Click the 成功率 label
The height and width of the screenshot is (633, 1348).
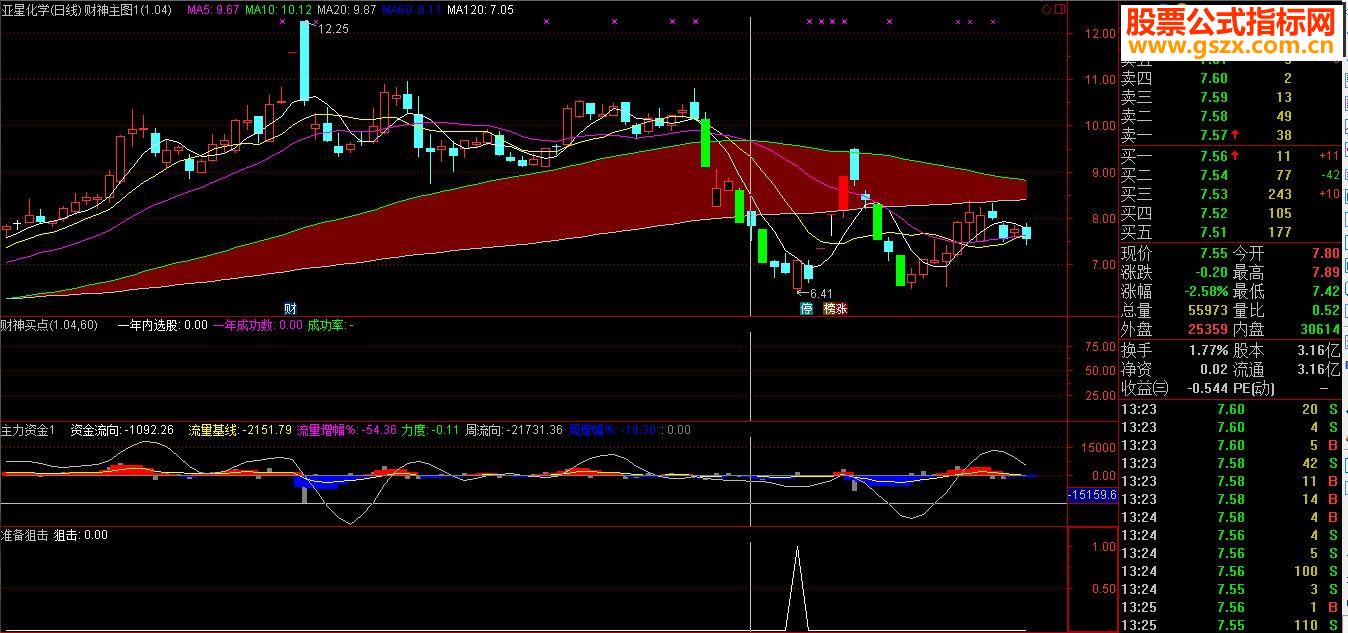pyautogui.click(x=326, y=325)
